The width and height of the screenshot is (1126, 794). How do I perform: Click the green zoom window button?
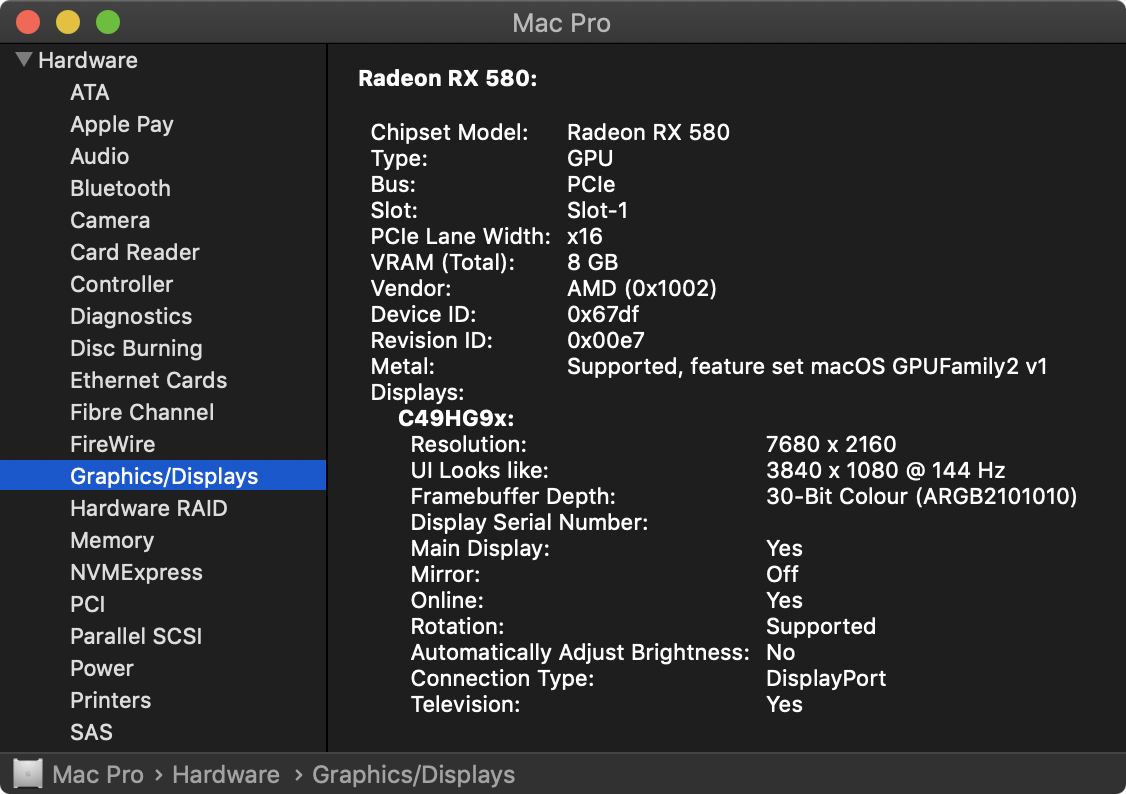click(108, 22)
